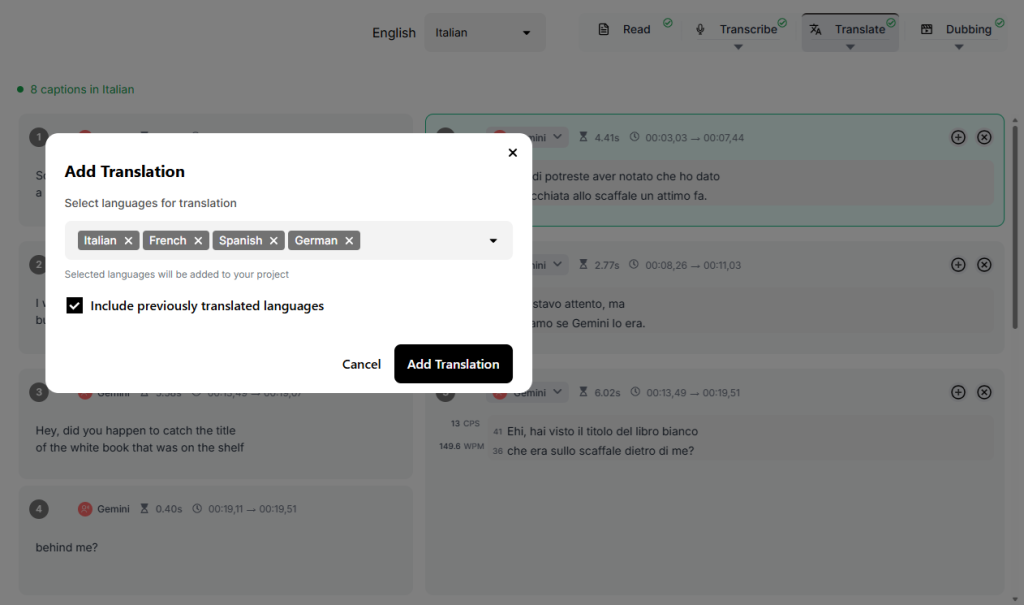The height and width of the screenshot is (605, 1024).
Task: Click the x-circle icon on caption 7
Action: [984, 392]
